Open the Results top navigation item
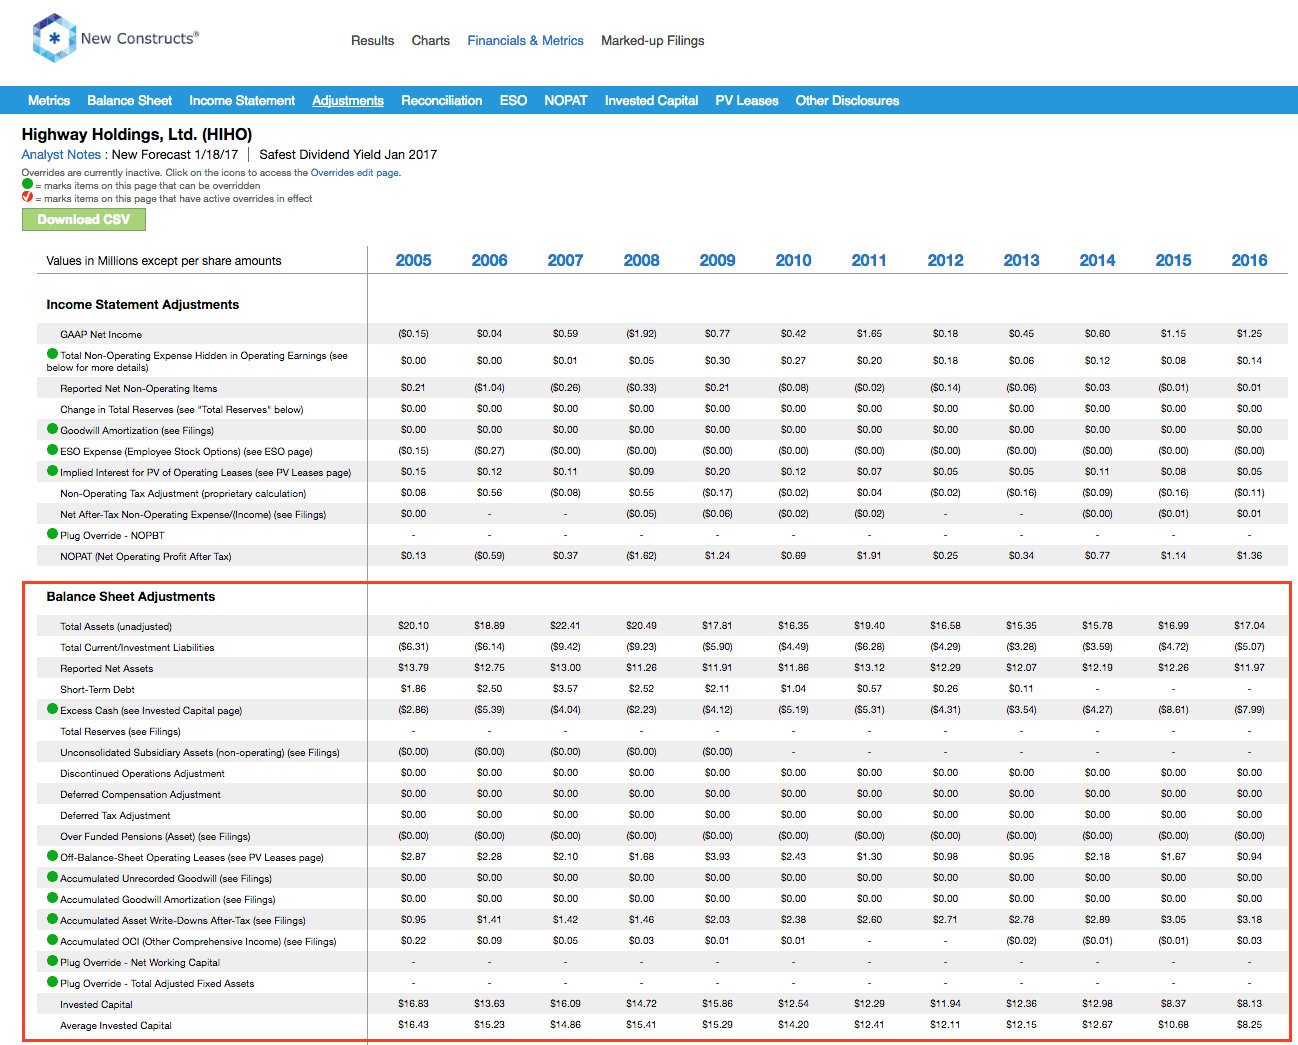This screenshot has width=1298, height=1045. click(372, 41)
